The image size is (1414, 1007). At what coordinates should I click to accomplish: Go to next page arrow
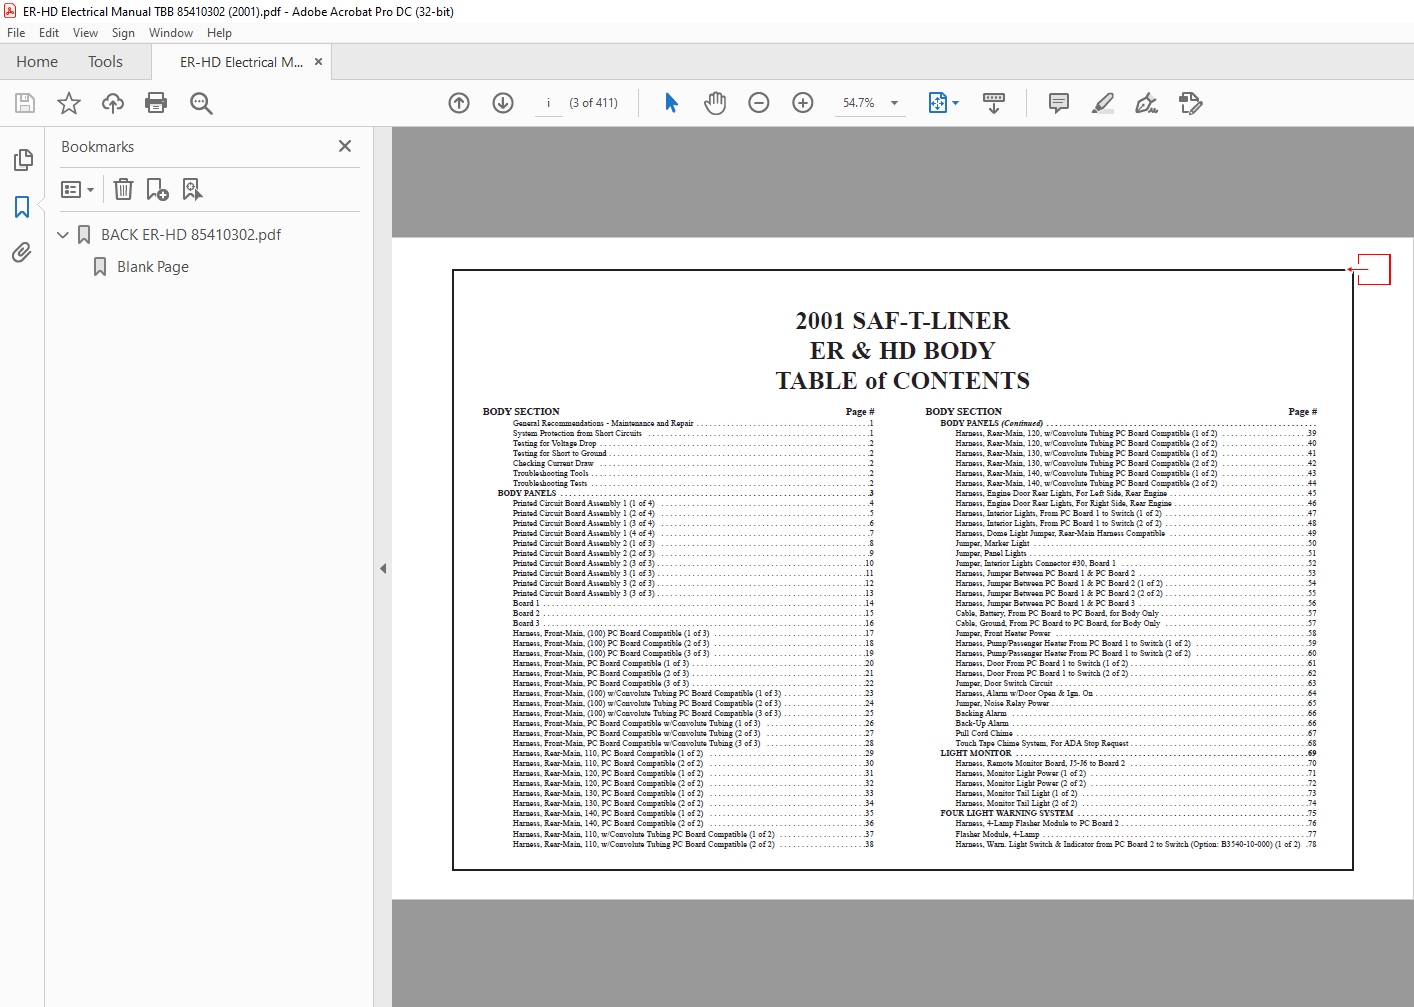[503, 103]
